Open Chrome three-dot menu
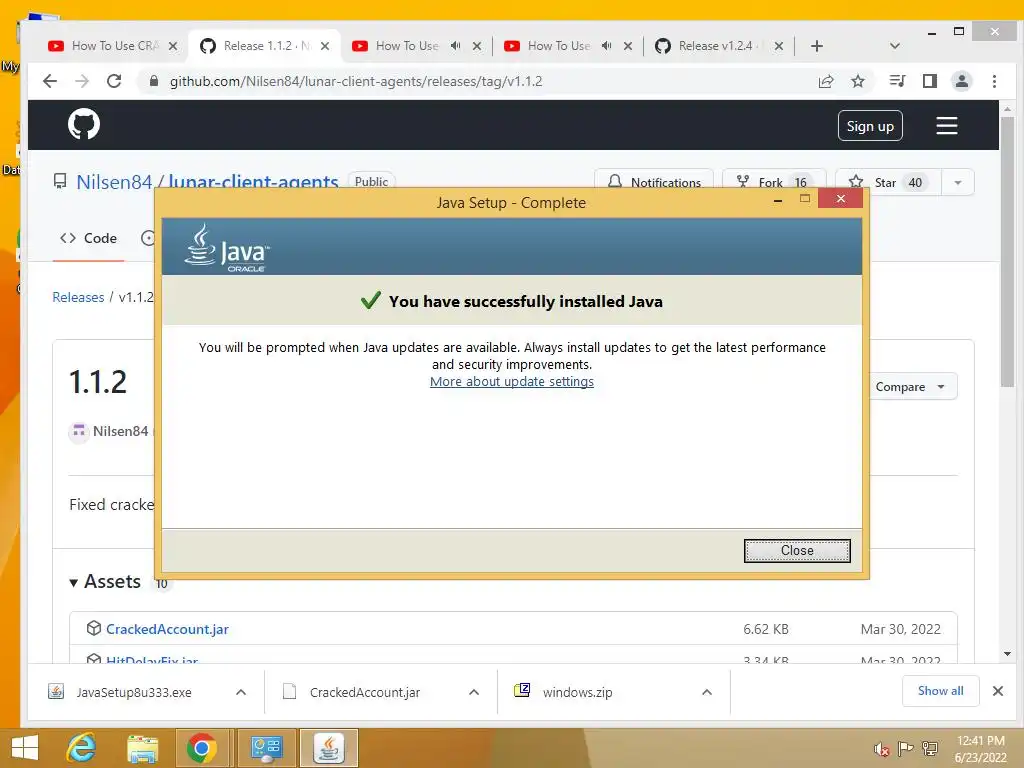The width and height of the screenshot is (1024, 768). tap(994, 81)
